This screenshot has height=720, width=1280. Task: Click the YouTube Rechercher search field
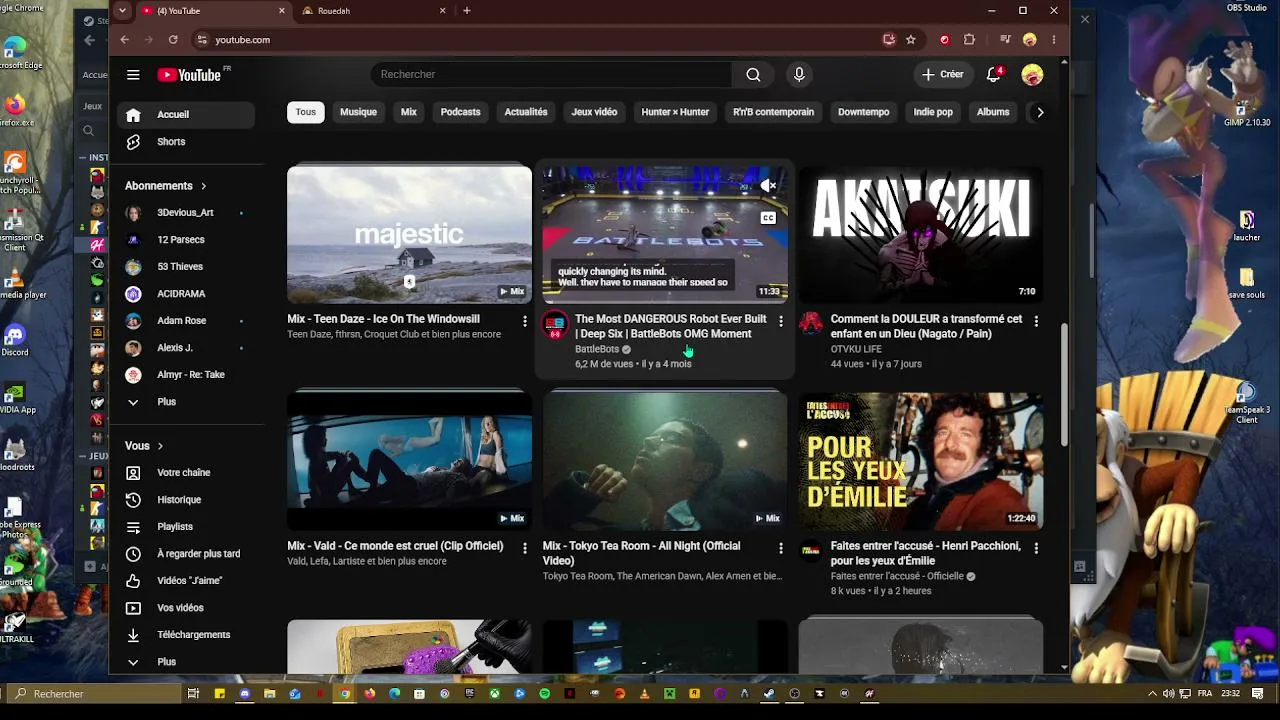click(551, 75)
